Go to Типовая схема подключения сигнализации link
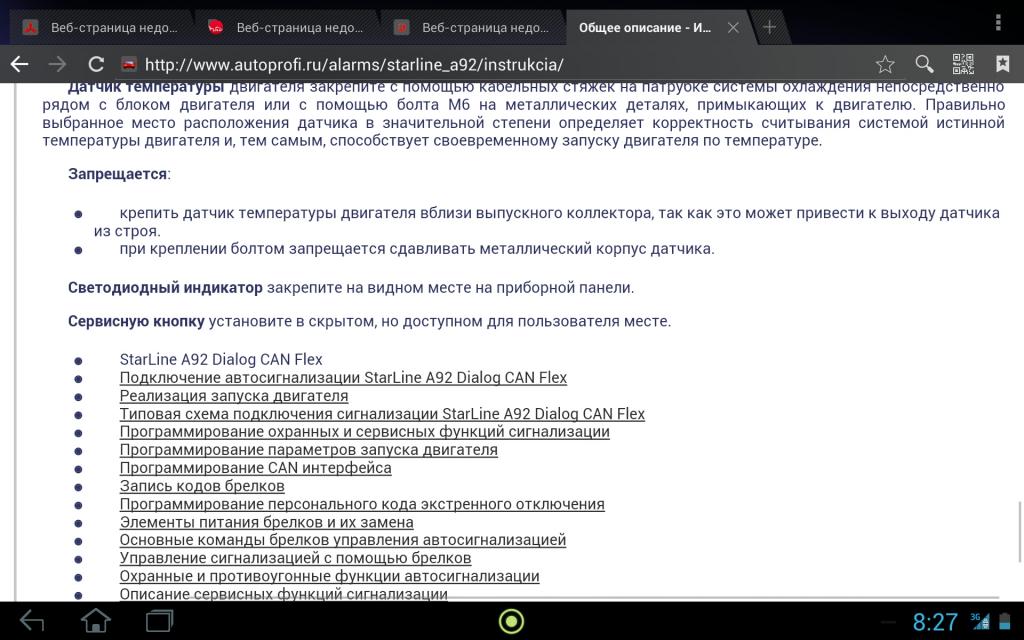 coord(382,414)
